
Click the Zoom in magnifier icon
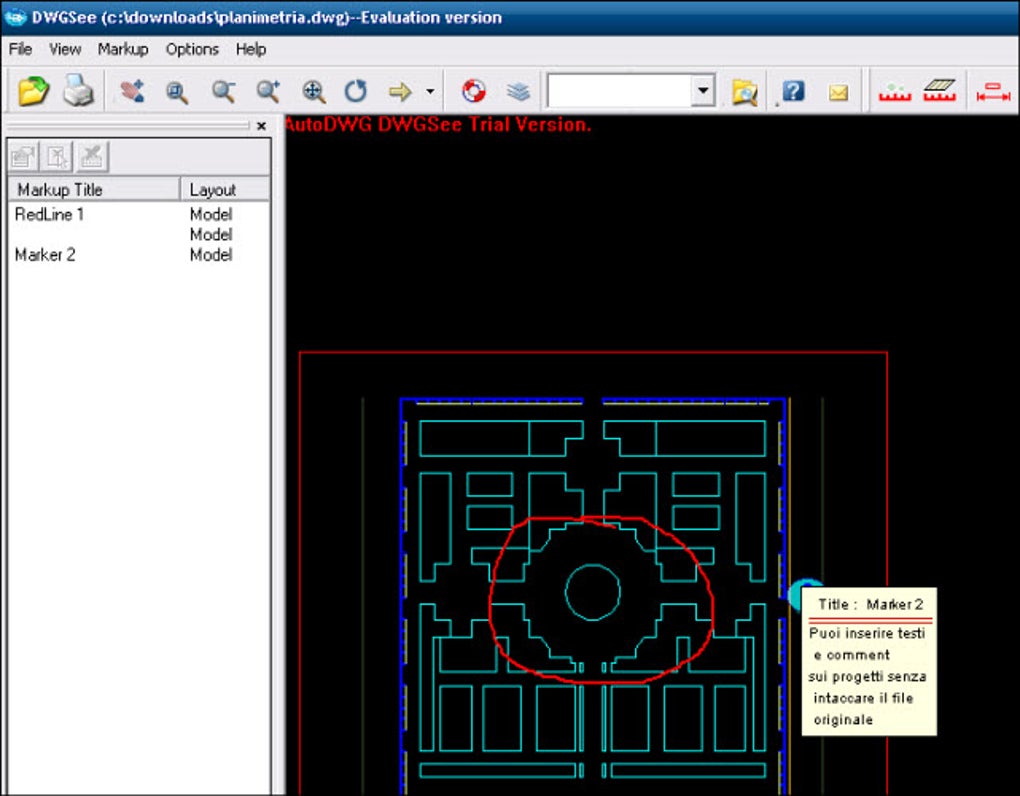(x=267, y=92)
